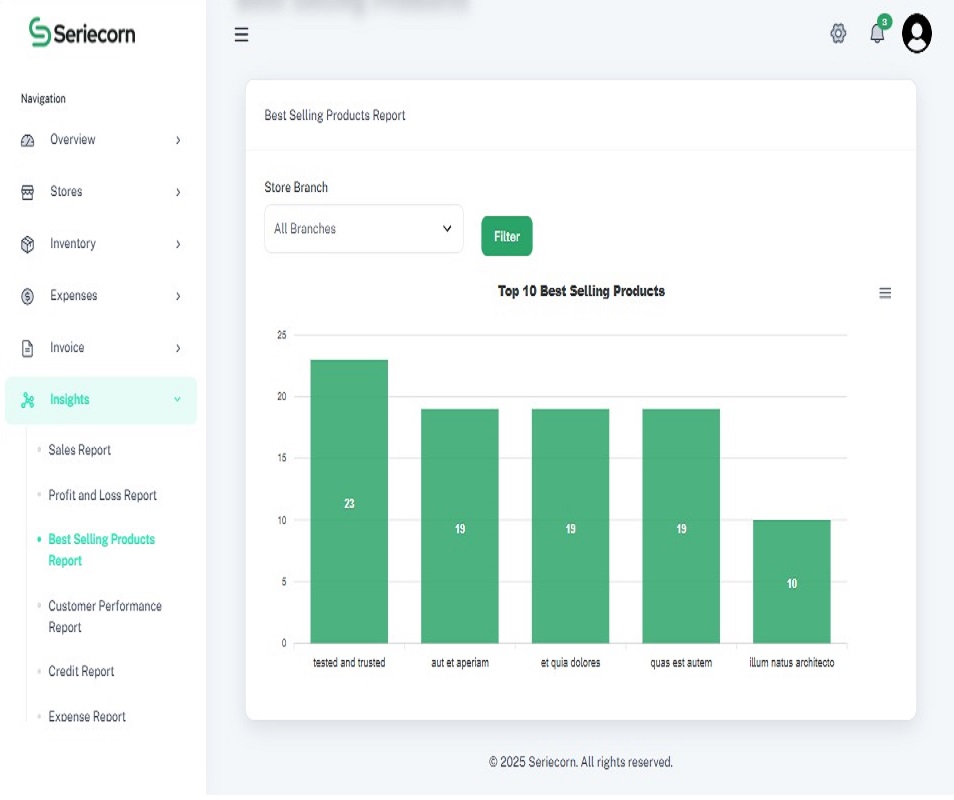This screenshot has width=954, height=800.
Task: Click the tested and trusted bar
Action: [x=349, y=501]
